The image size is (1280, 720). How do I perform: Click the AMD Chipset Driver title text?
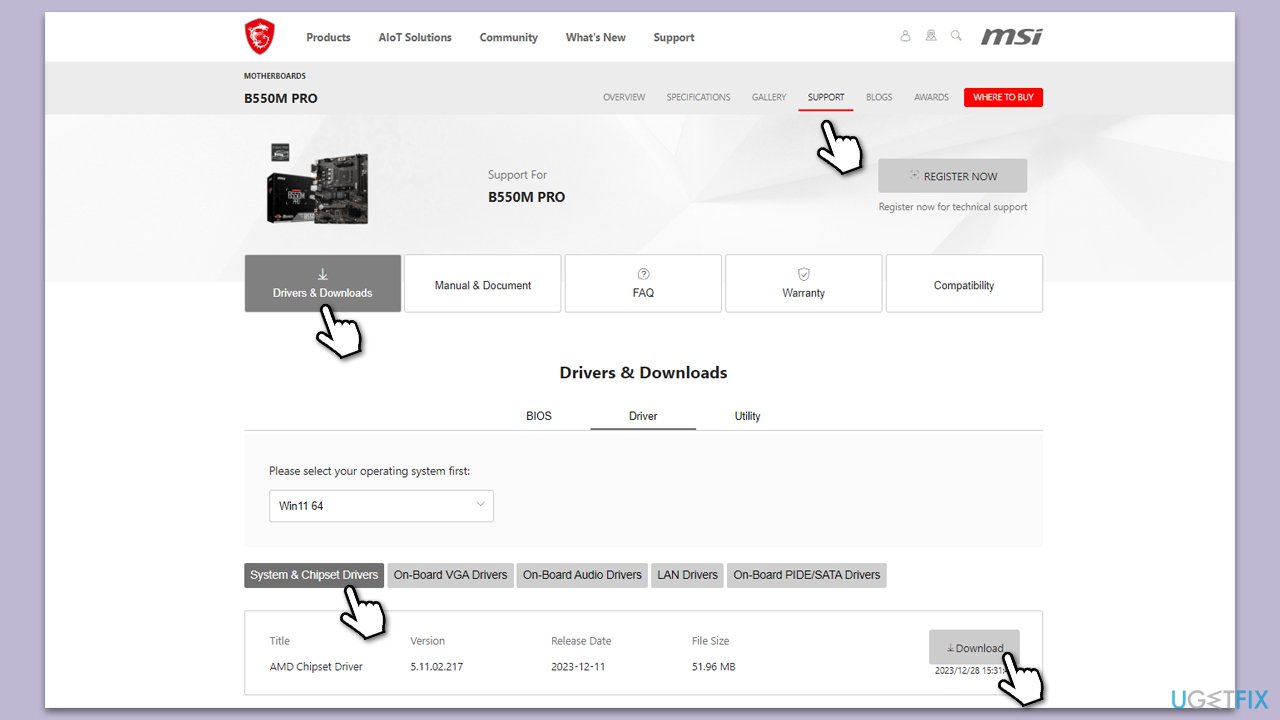click(316, 667)
